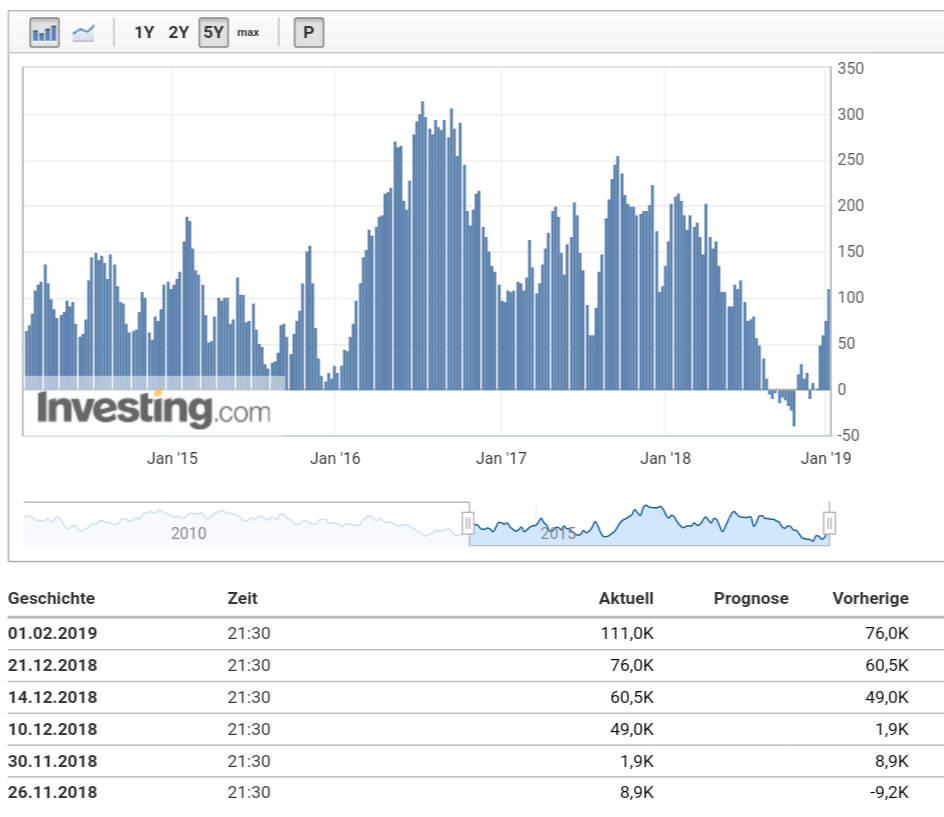Select the 01.02.2019 table row date
The height and width of the screenshot is (817, 944).
click(53, 633)
